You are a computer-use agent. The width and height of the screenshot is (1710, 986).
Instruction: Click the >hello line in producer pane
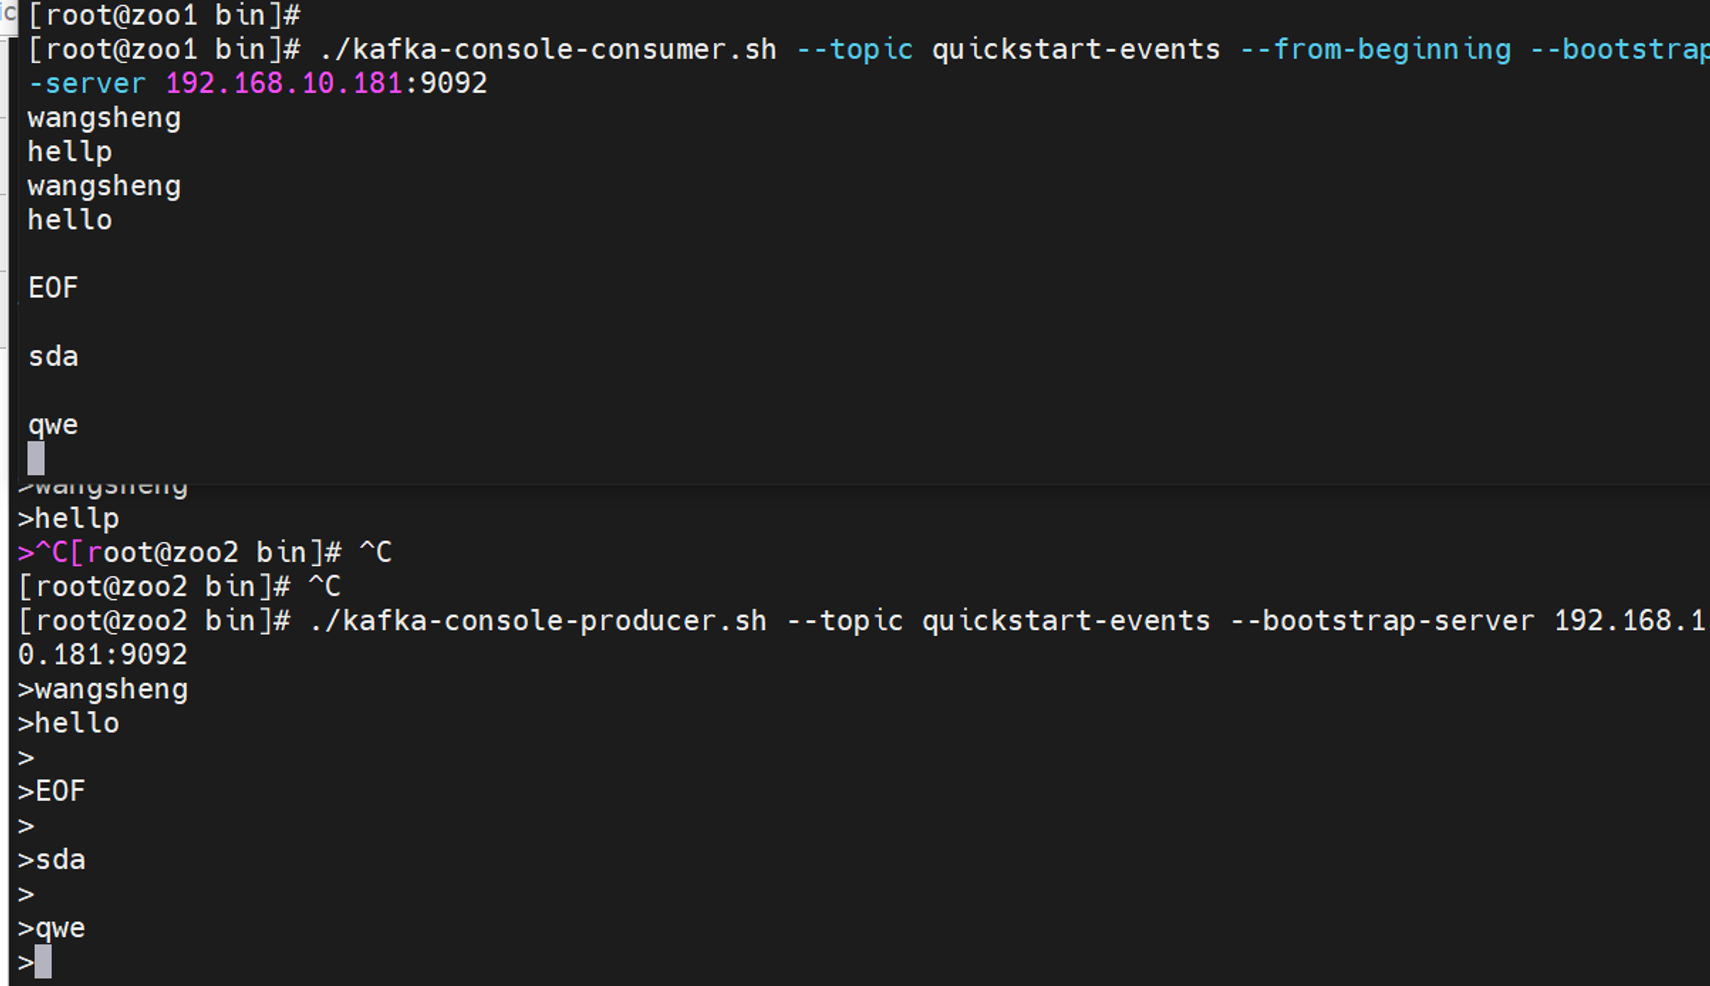69,723
